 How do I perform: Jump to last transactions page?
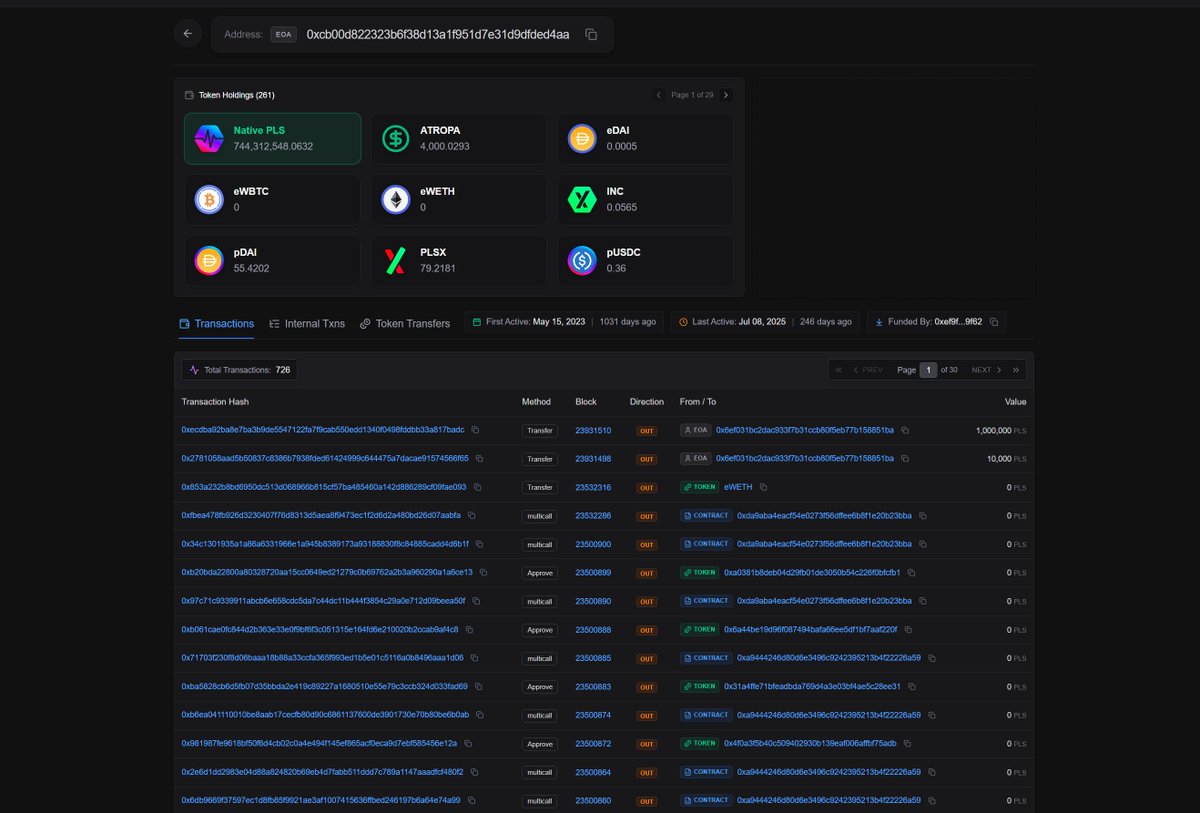coord(1015,369)
